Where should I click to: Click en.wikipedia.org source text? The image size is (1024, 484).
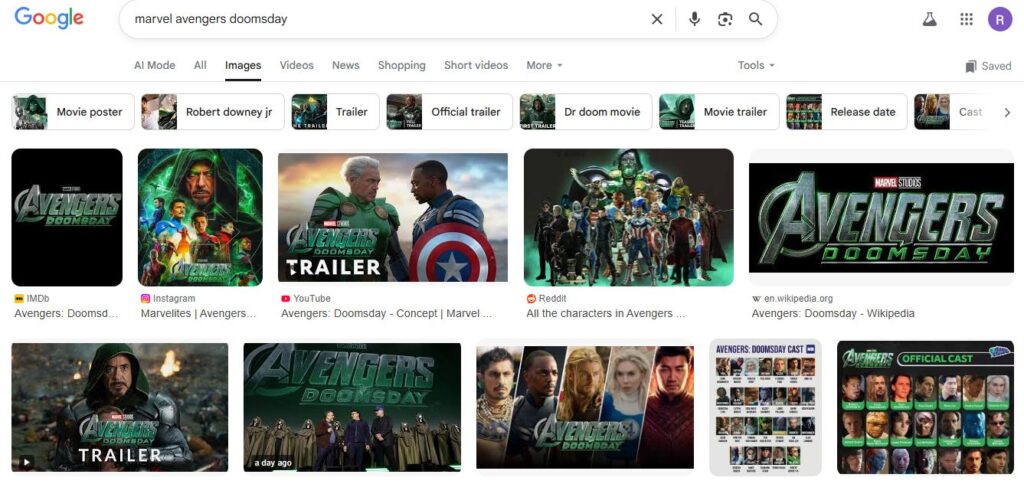point(798,298)
